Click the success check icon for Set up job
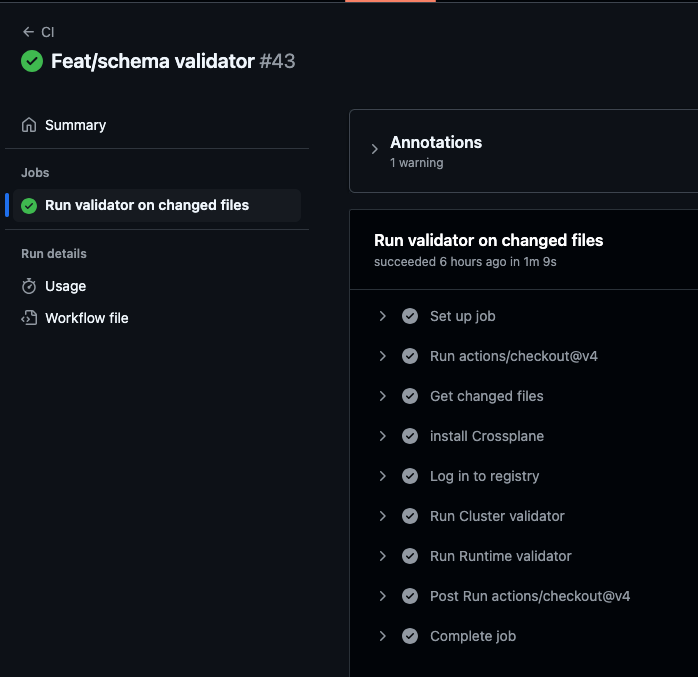Viewport: 698px width, 677px height. coord(410,316)
